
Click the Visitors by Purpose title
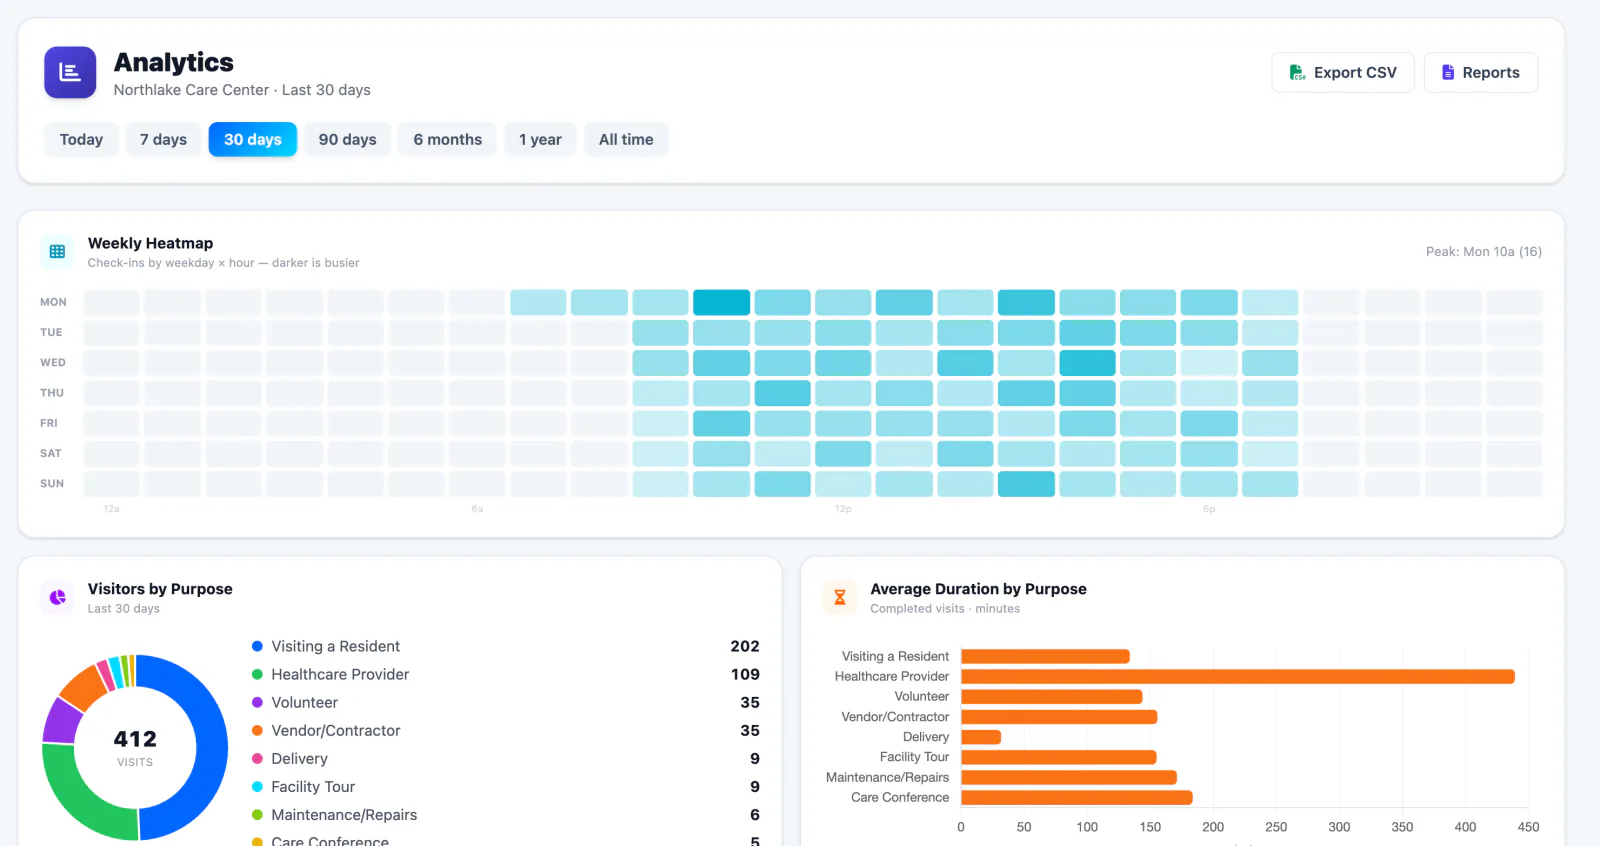pyautogui.click(x=160, y=589)
